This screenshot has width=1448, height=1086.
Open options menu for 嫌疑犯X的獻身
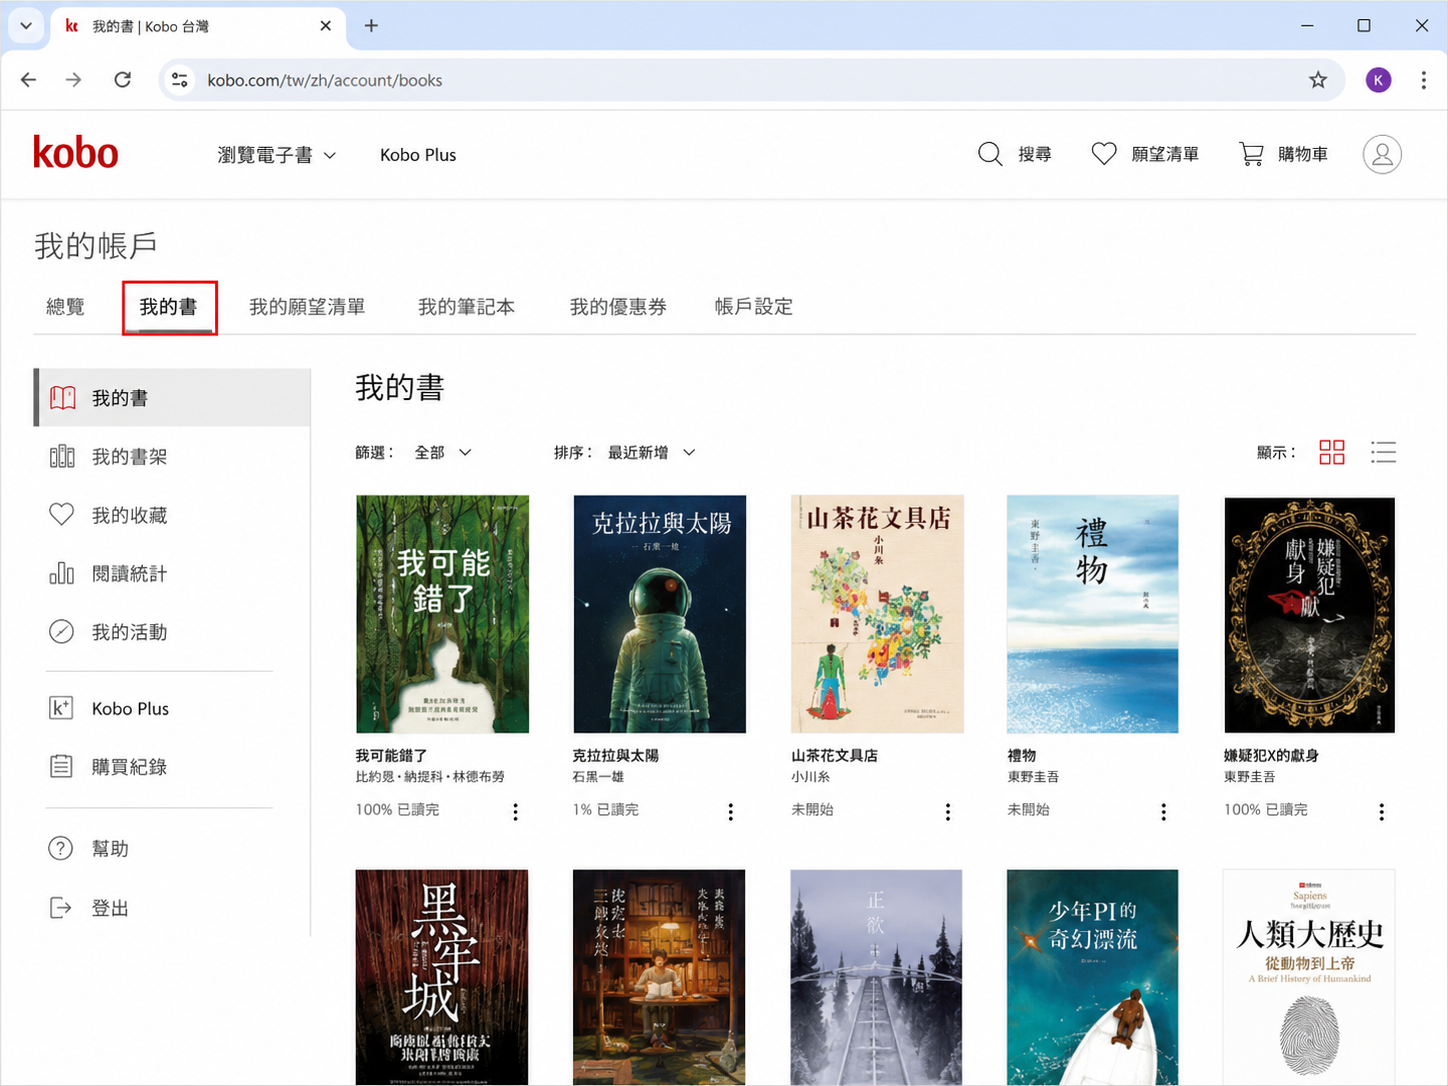[x=1381, y=812]
